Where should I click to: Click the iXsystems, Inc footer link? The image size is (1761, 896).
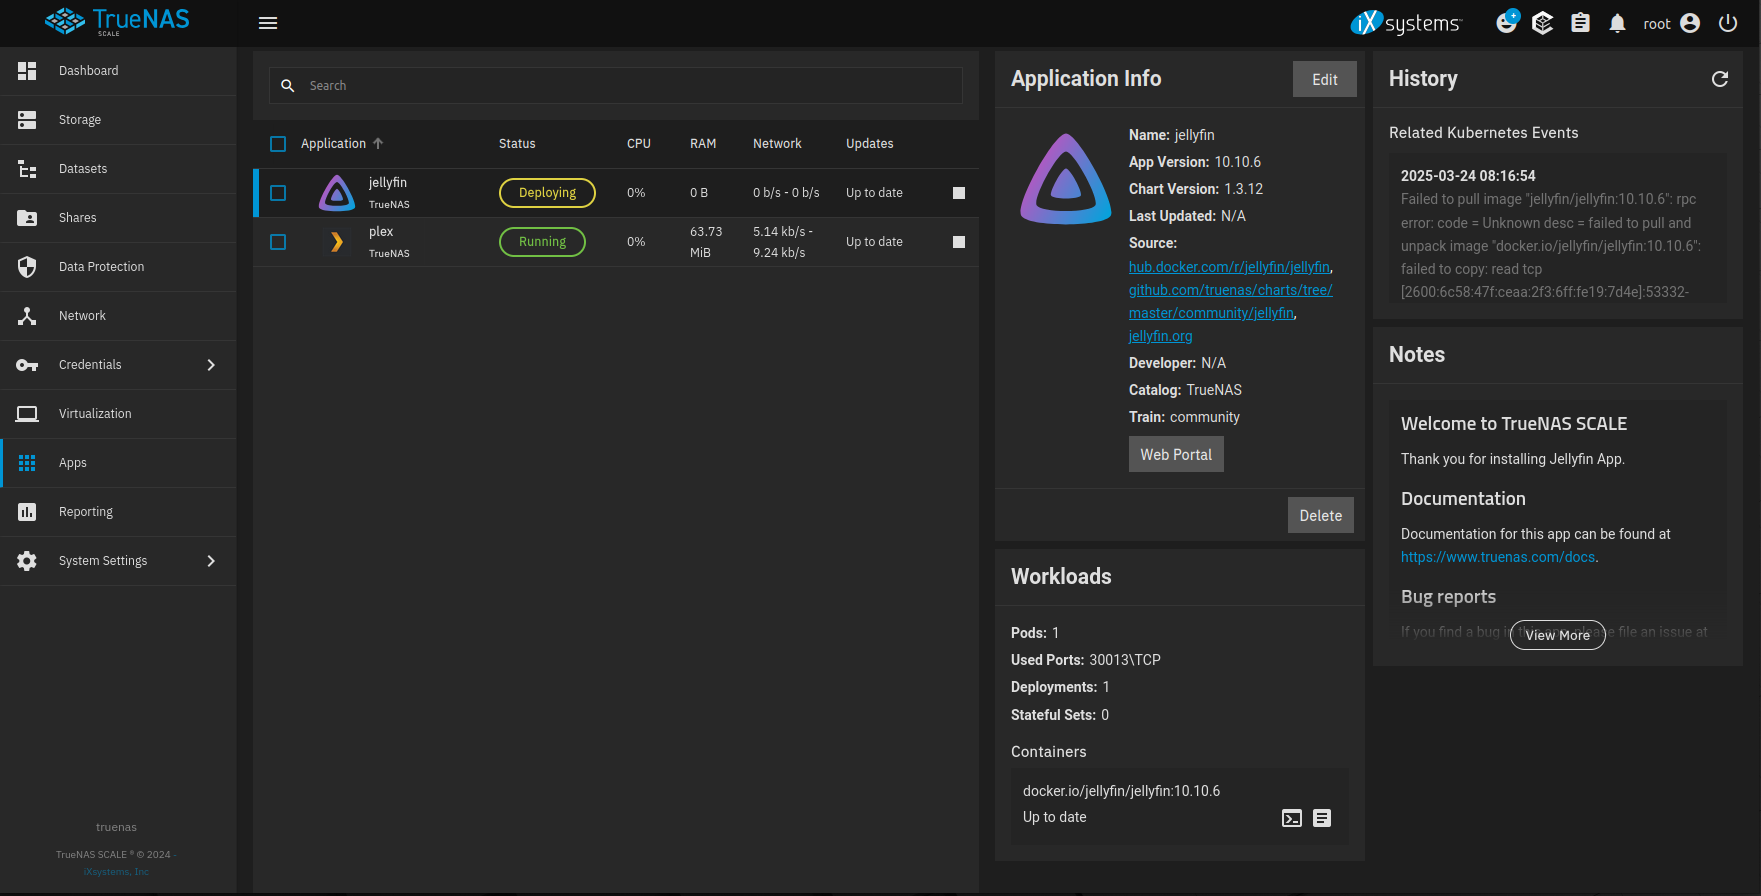click(x=116, y=872)
